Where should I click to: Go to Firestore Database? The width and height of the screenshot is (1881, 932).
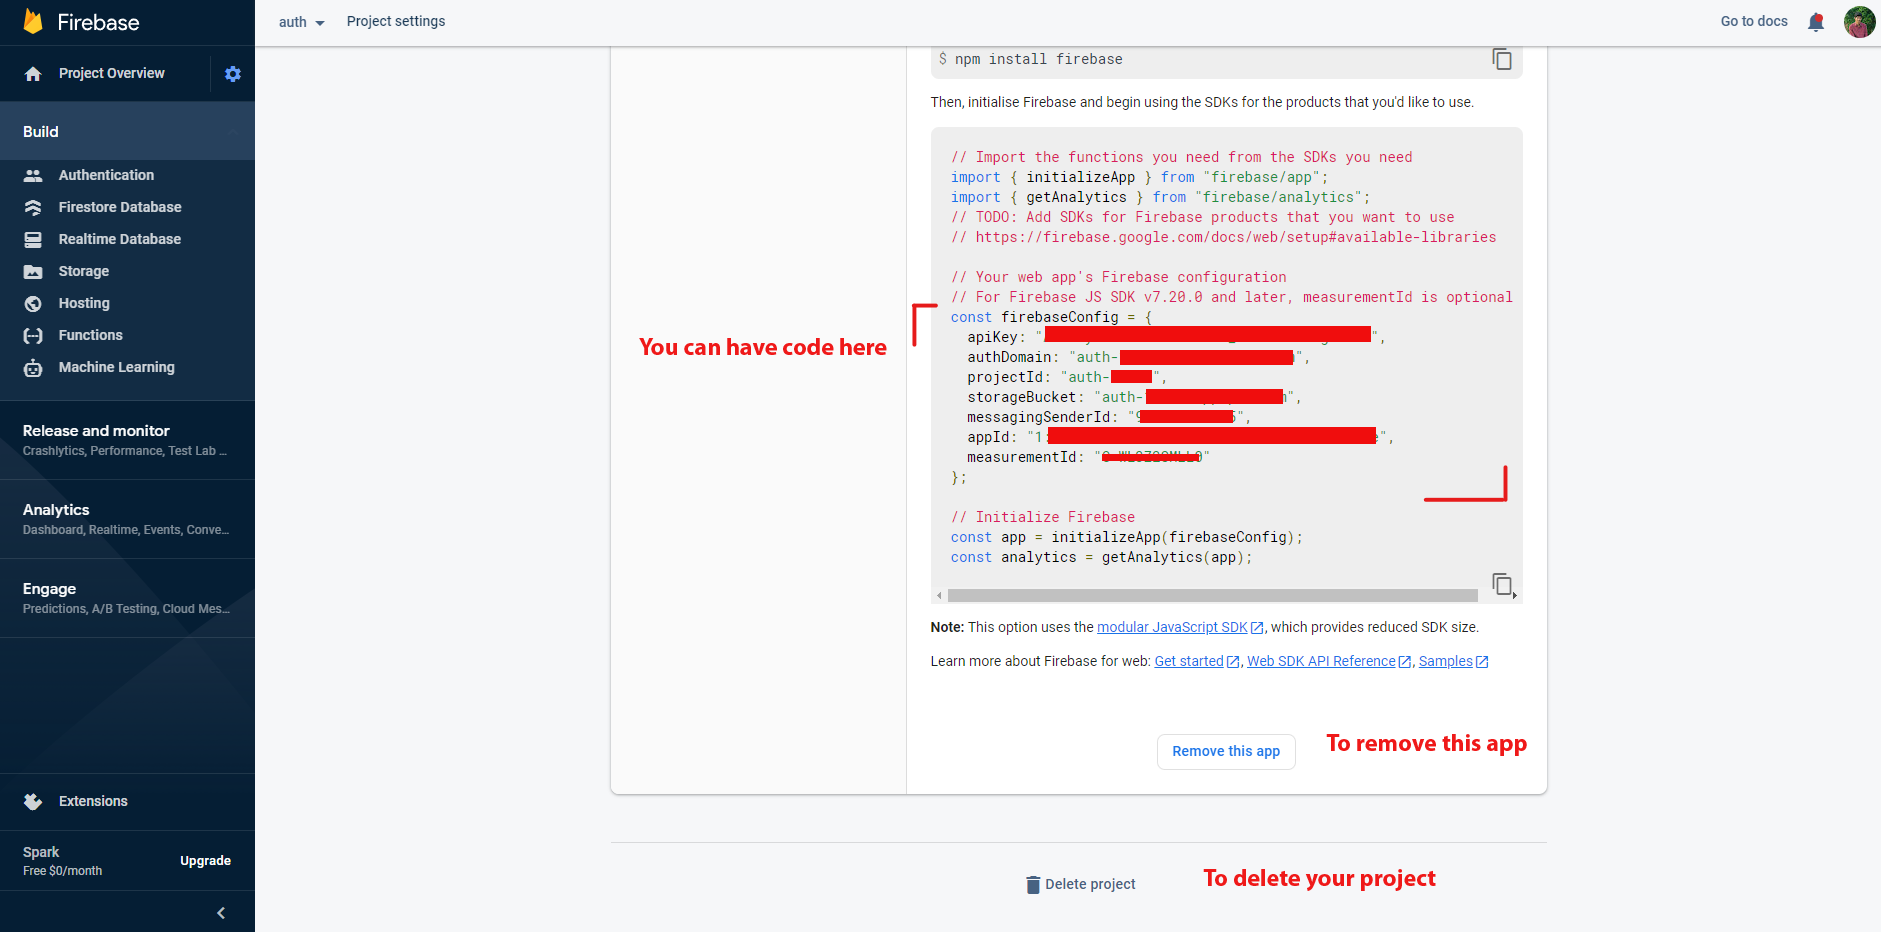click(119, 207)
